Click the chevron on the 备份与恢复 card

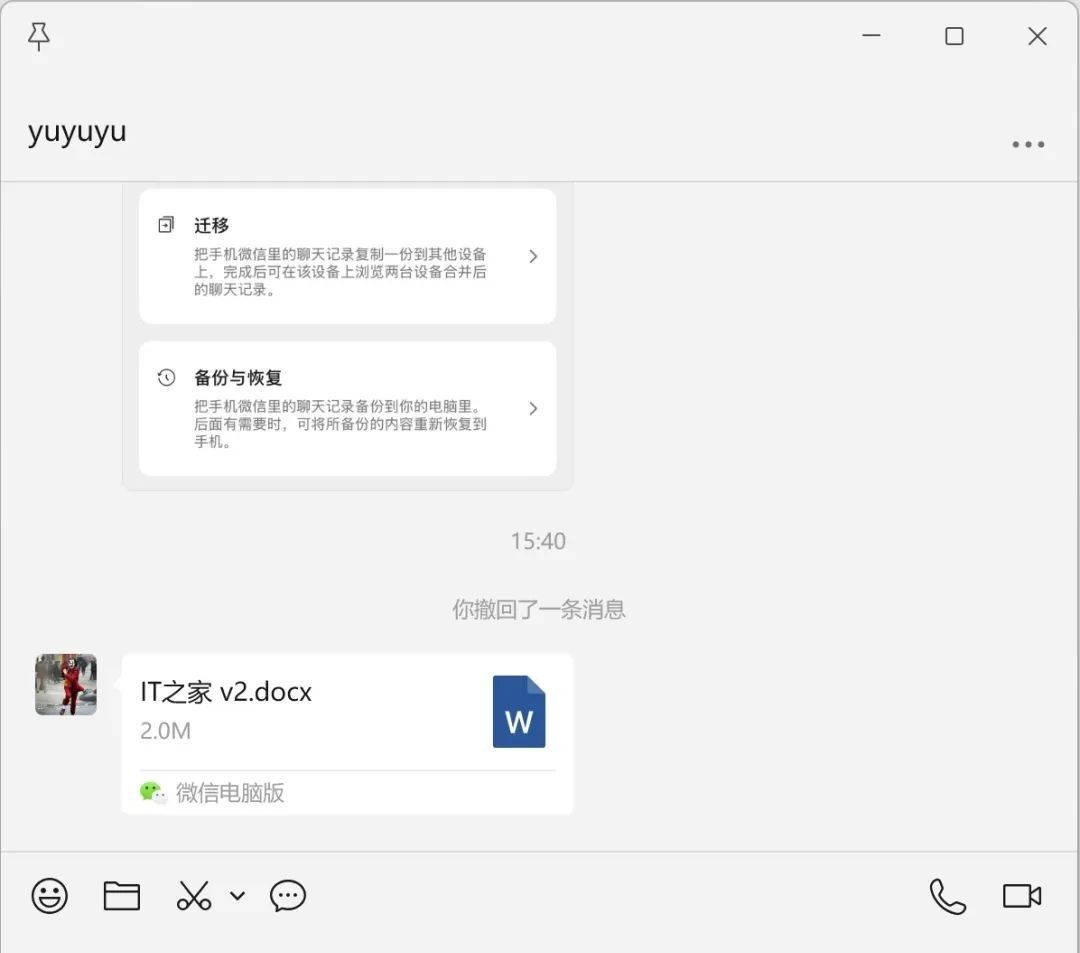(533, 408)
